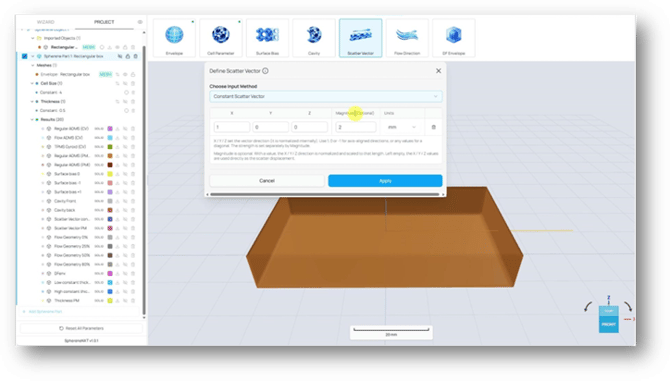Toggle the Spherene Part 1 checkbox
670x381 pixels.
tap(25, 56)
